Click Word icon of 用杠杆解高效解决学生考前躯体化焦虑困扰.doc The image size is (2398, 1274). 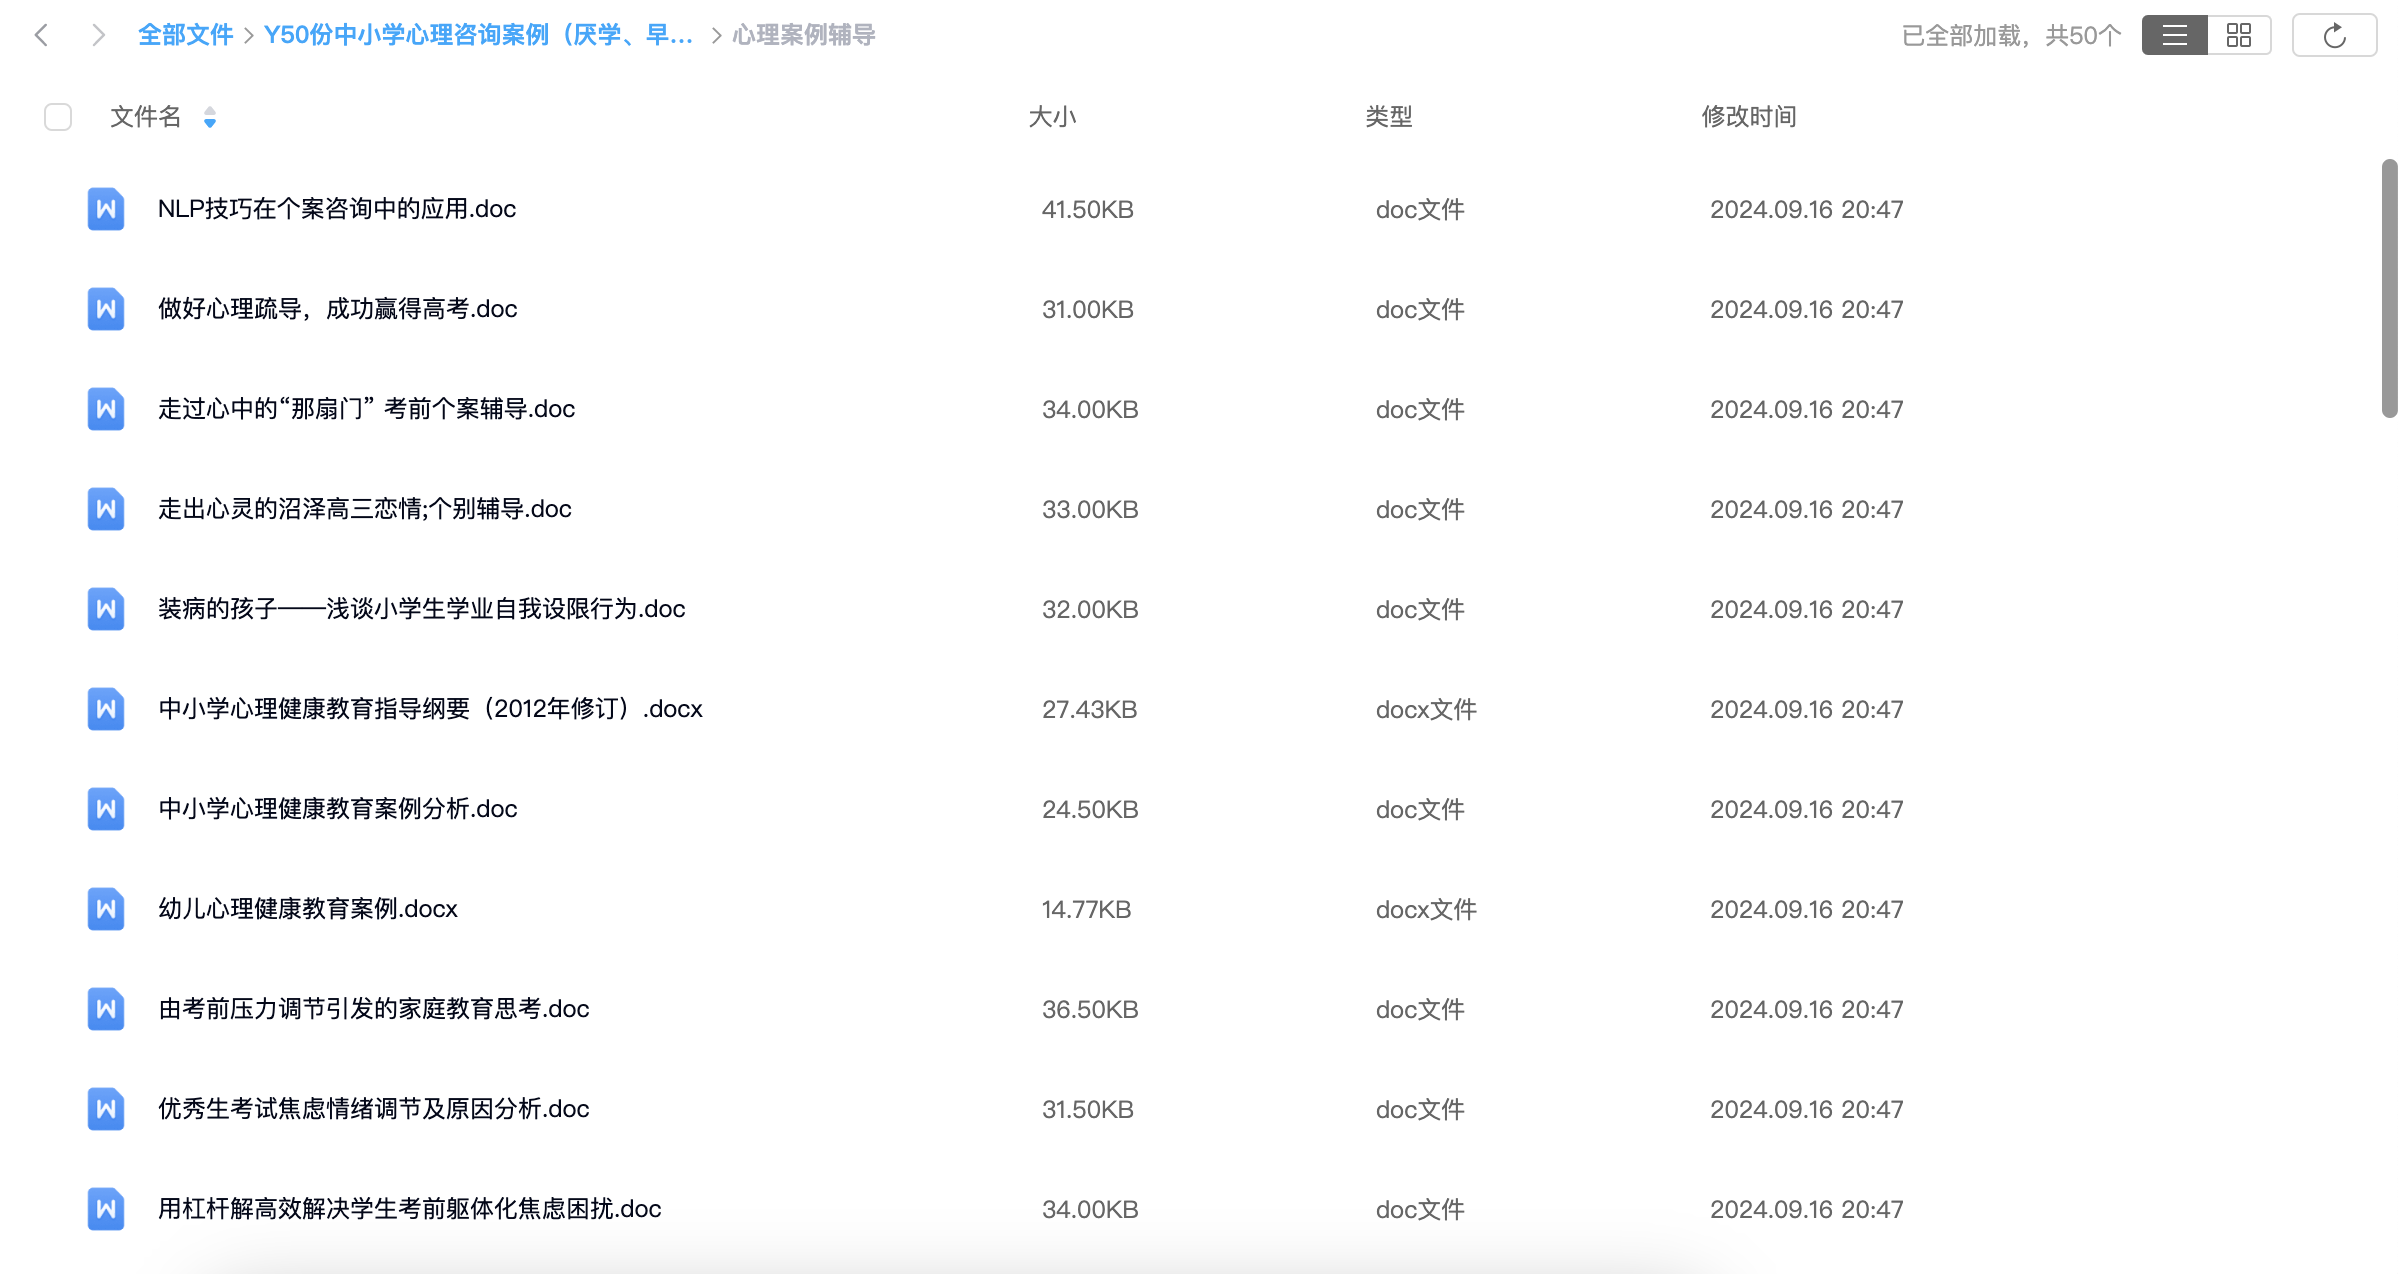pos(106,1209)
